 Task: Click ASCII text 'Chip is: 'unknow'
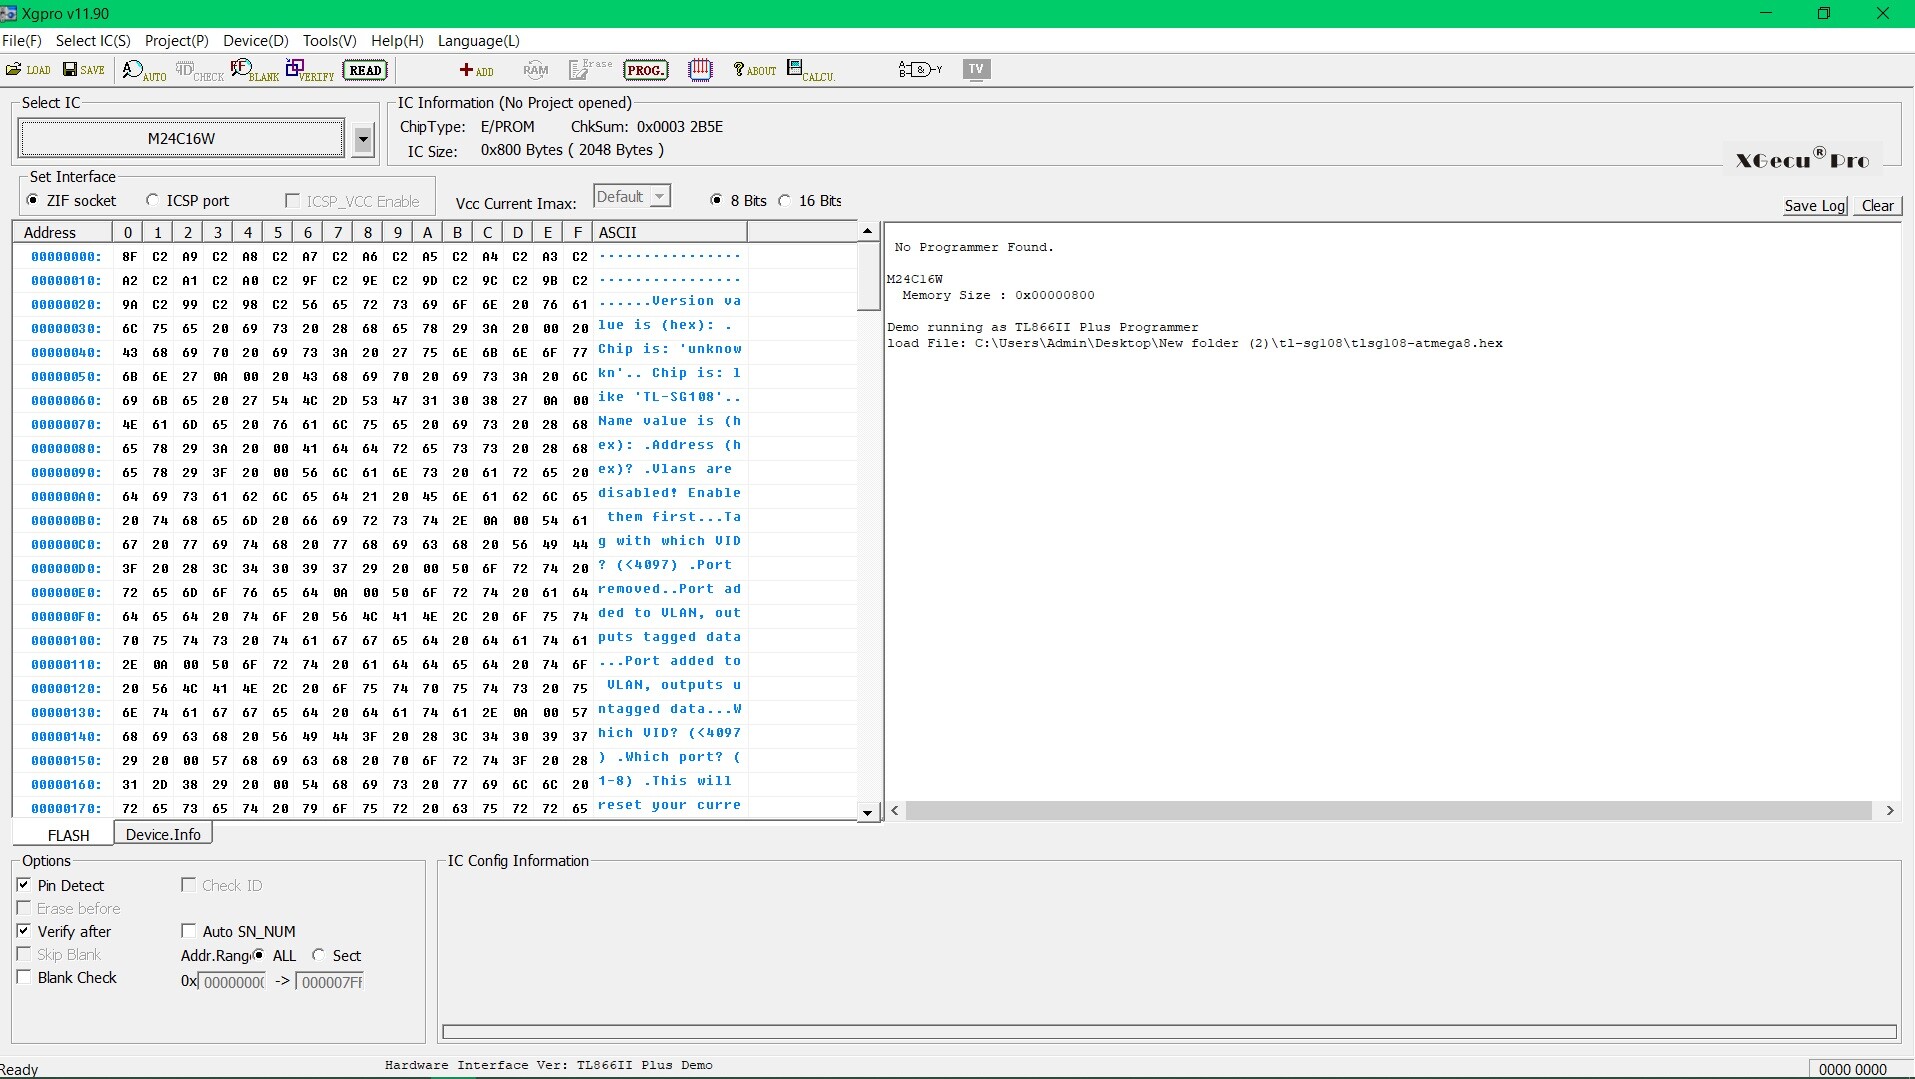(x=670, y=349)
